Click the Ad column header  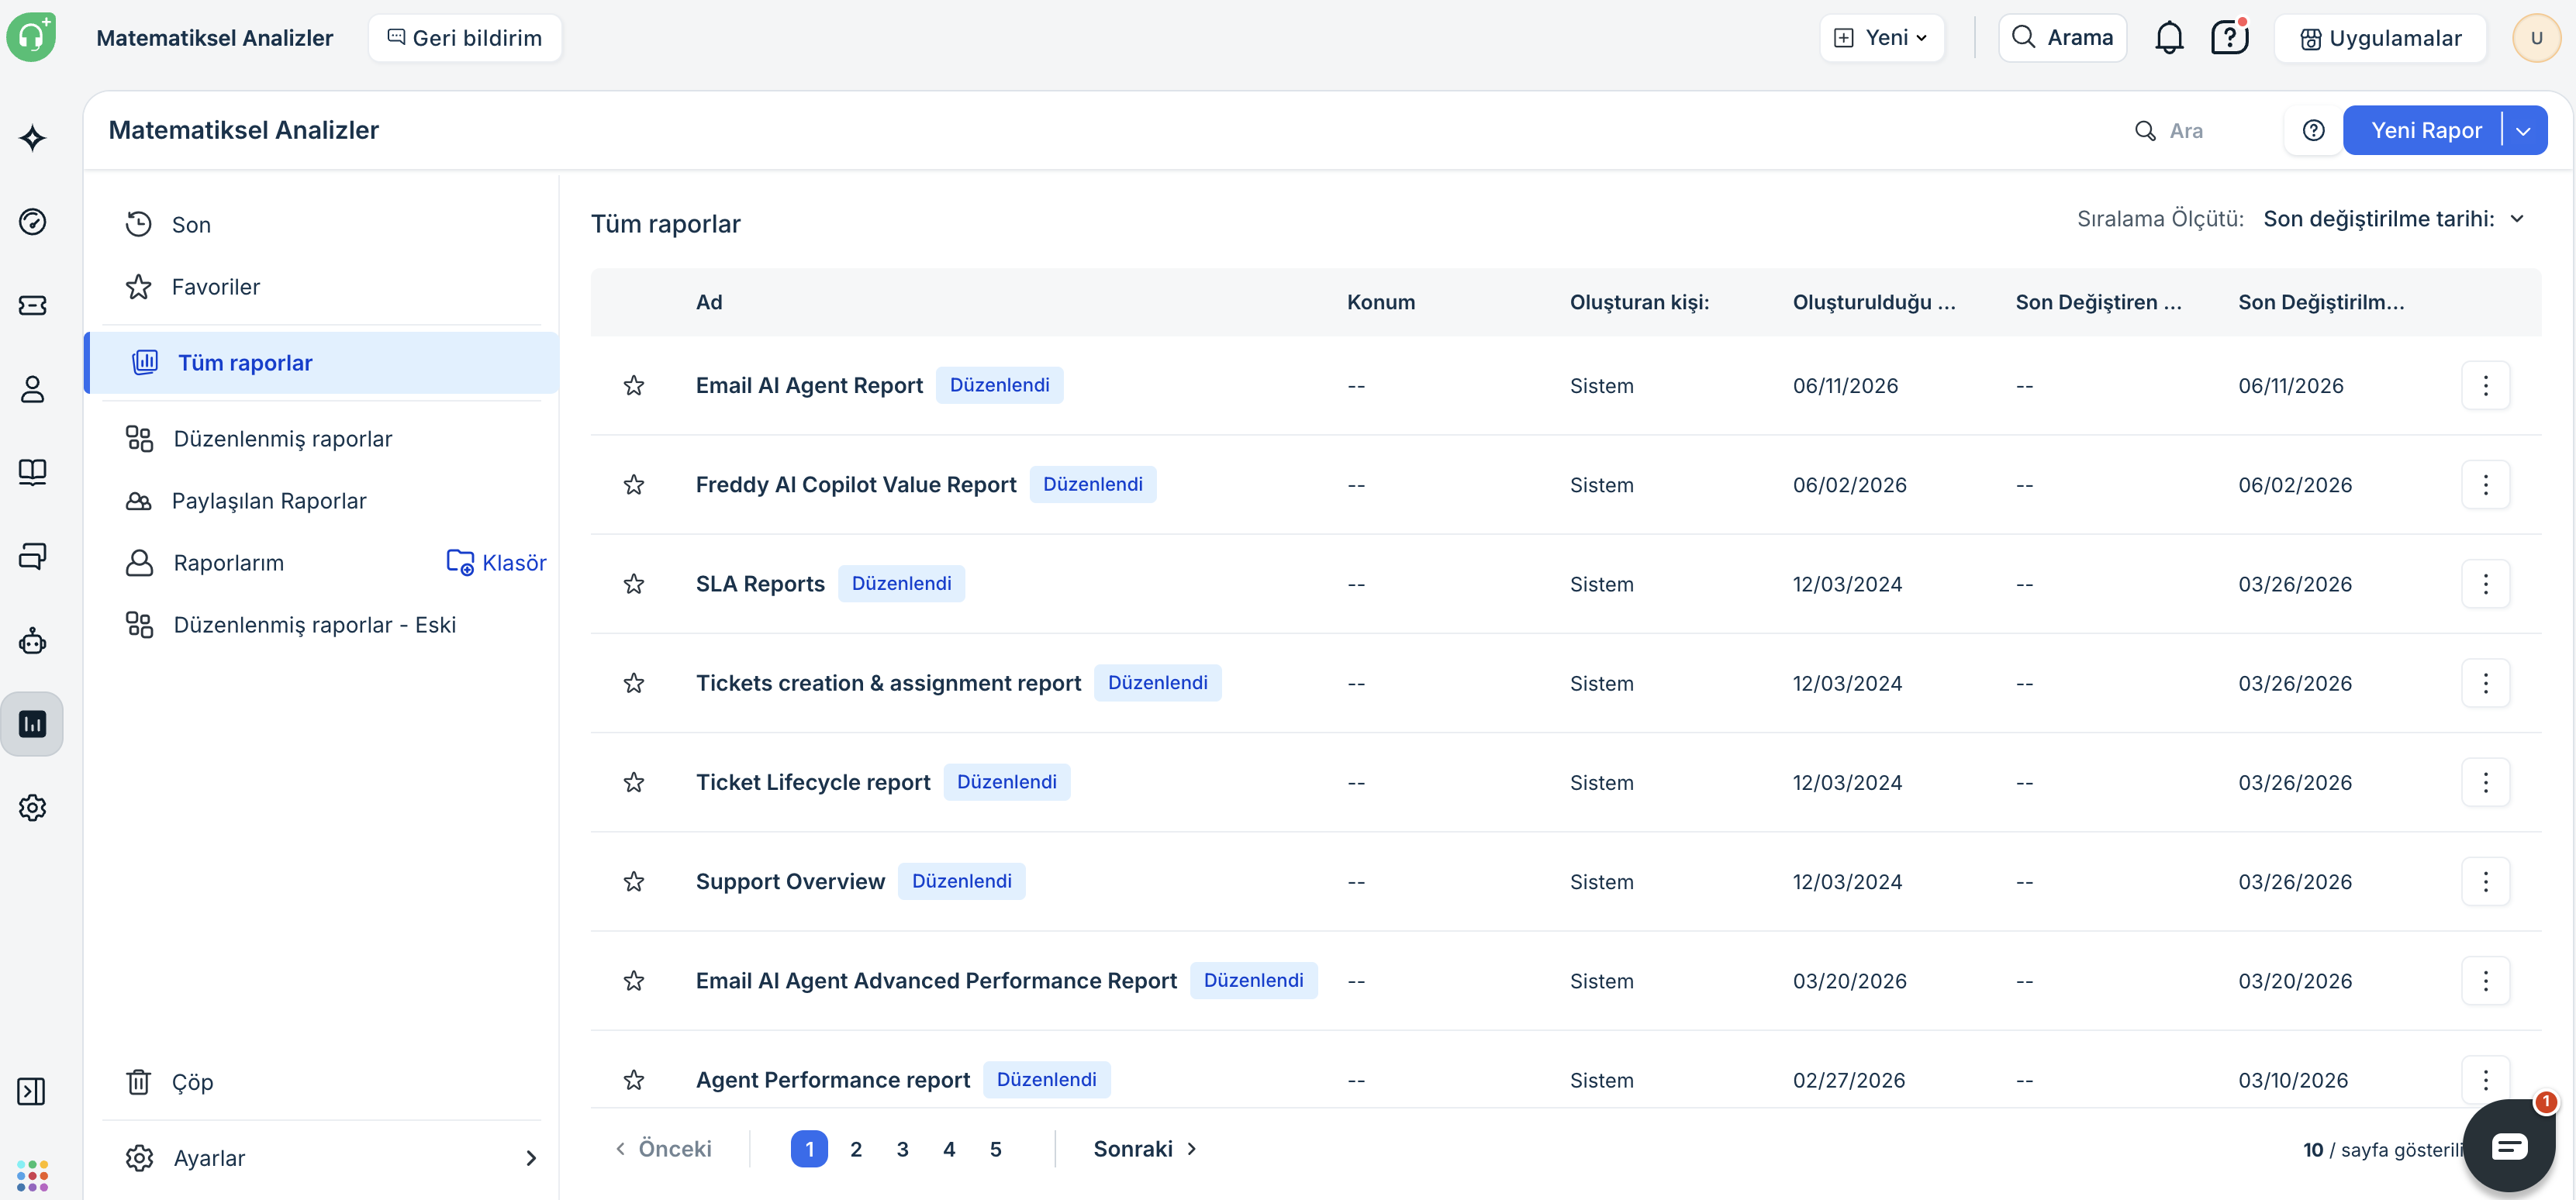pos(709,302)
